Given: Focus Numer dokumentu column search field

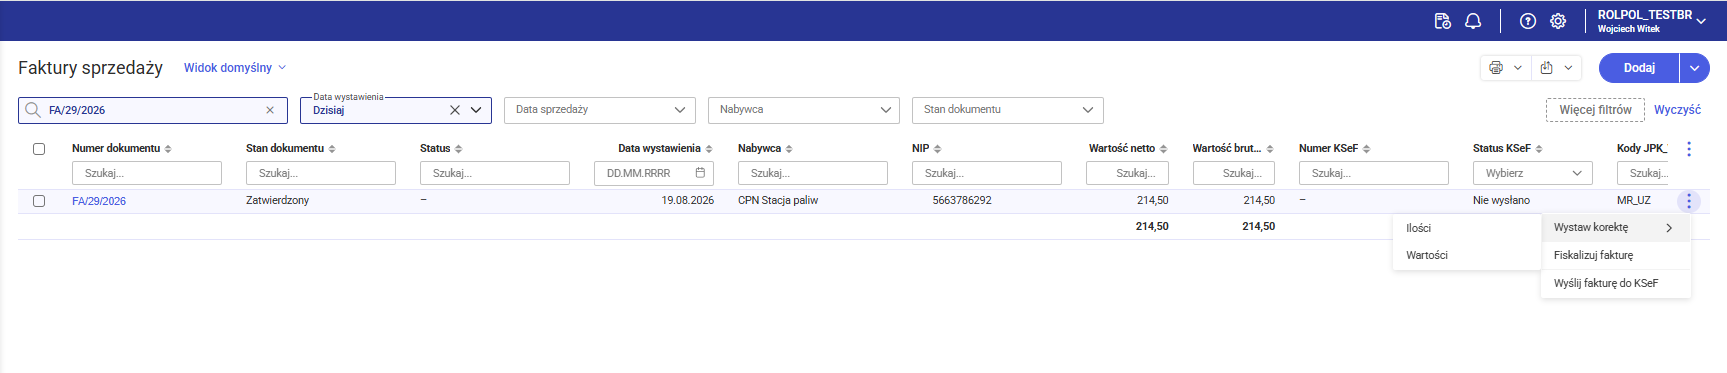Looking at the screenshot, I should pyautogui.click(x=147, y=173).
